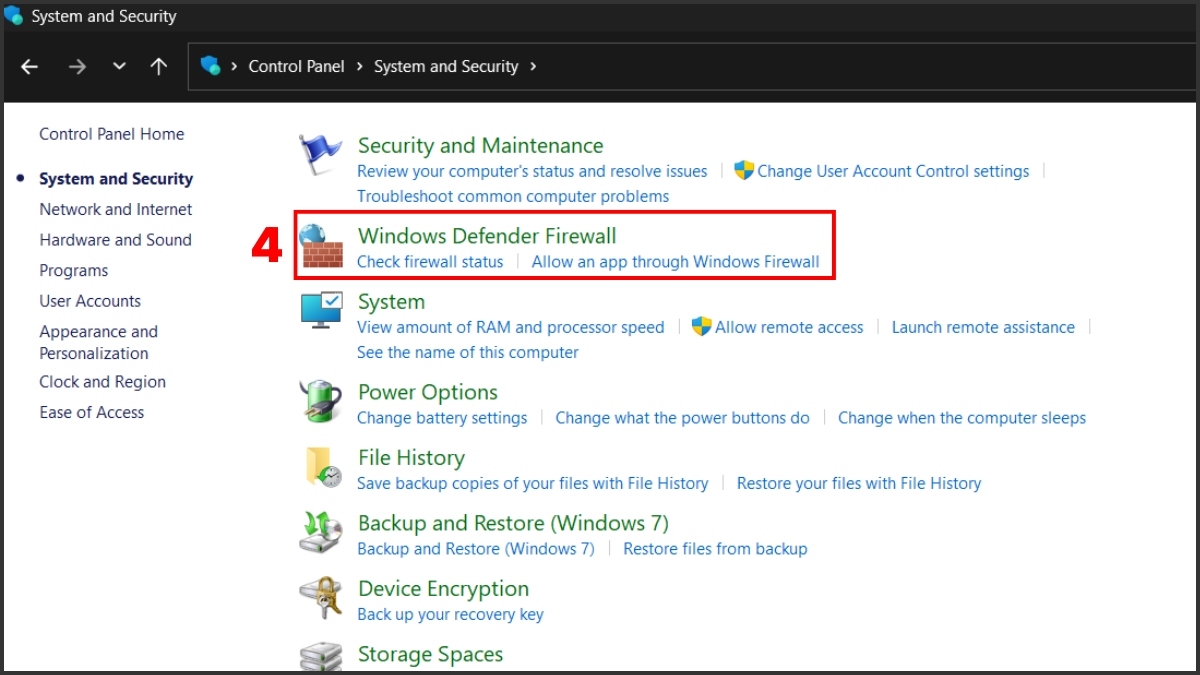Click the Security and Maintenance flag icon

[320, 156]
